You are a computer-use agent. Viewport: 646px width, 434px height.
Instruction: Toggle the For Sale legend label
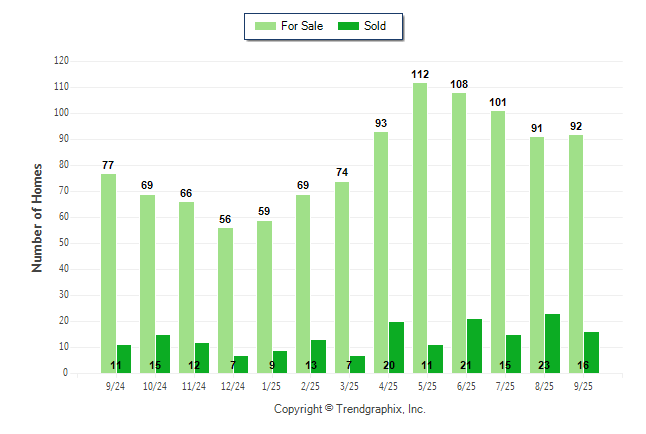(x=301, y=26)
